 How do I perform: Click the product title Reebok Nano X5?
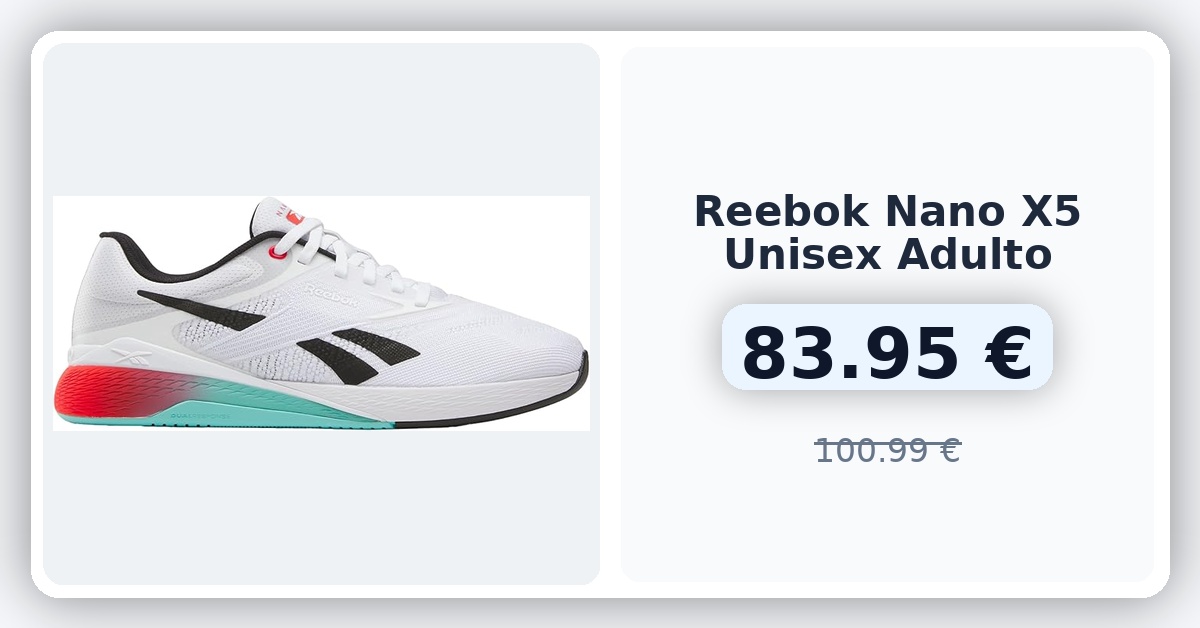(887, 211)
